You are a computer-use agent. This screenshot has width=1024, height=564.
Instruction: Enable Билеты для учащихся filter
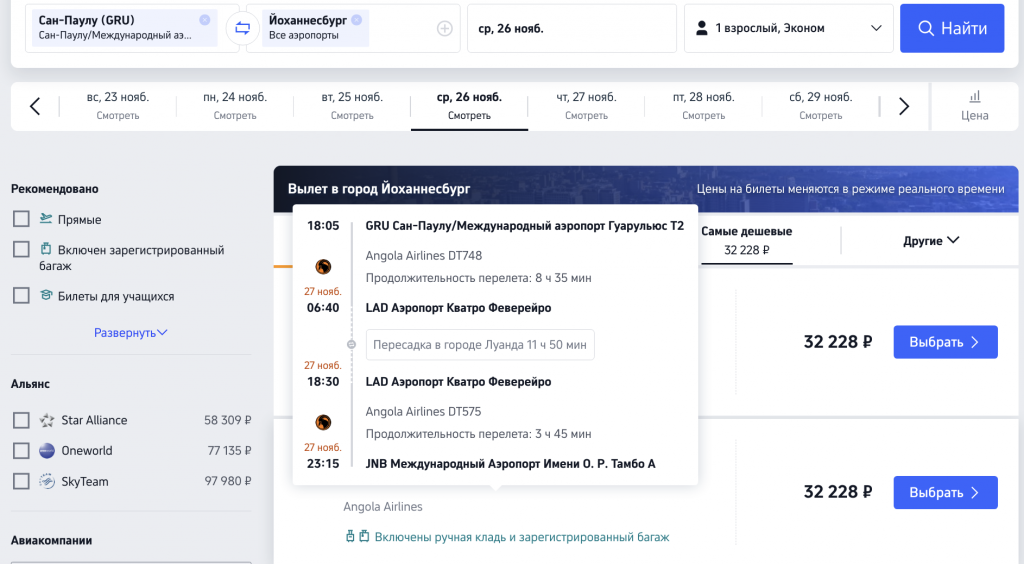pyautogui.click(x=22, y=296)
